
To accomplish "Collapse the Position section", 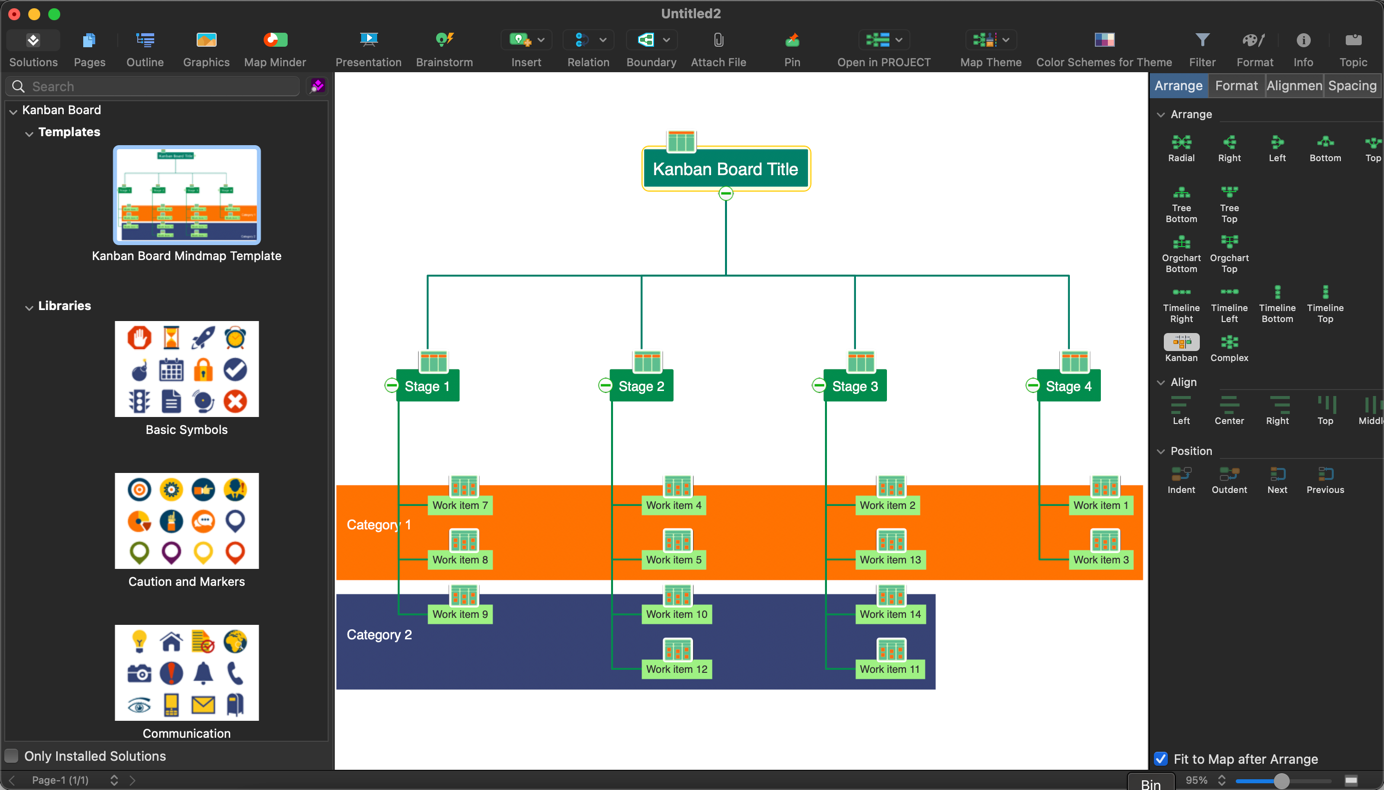I will coord(1161,452).
